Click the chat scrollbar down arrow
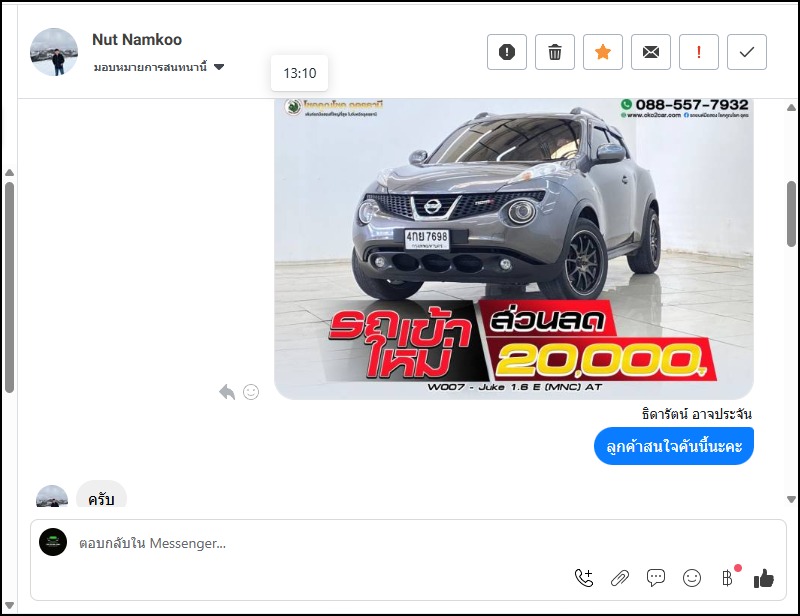The width and height of the screenshot is (800, 616). tap(791, 499)
